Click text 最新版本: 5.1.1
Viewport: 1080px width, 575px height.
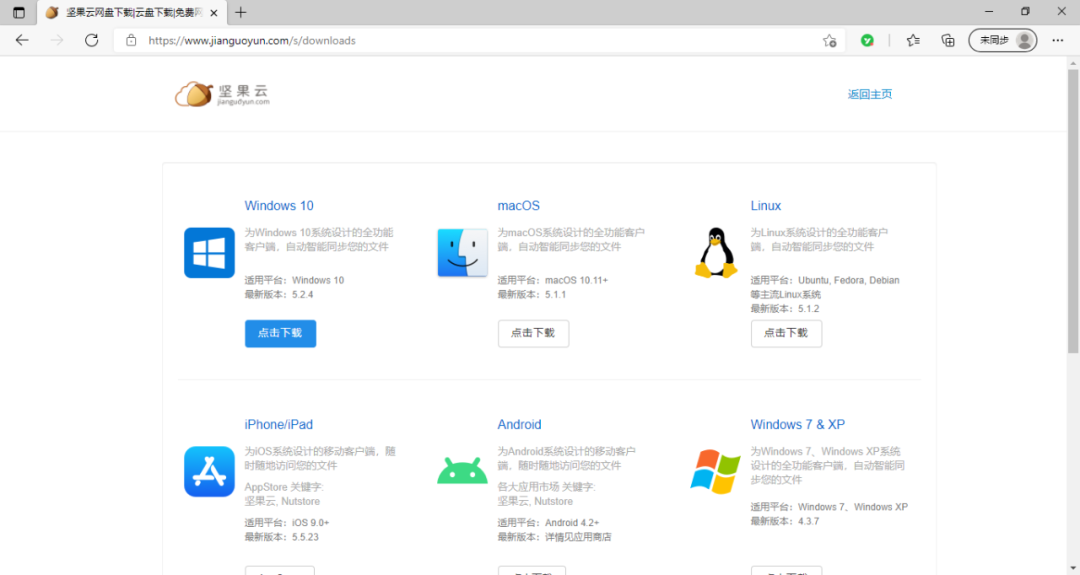click(x=532, y=295)
